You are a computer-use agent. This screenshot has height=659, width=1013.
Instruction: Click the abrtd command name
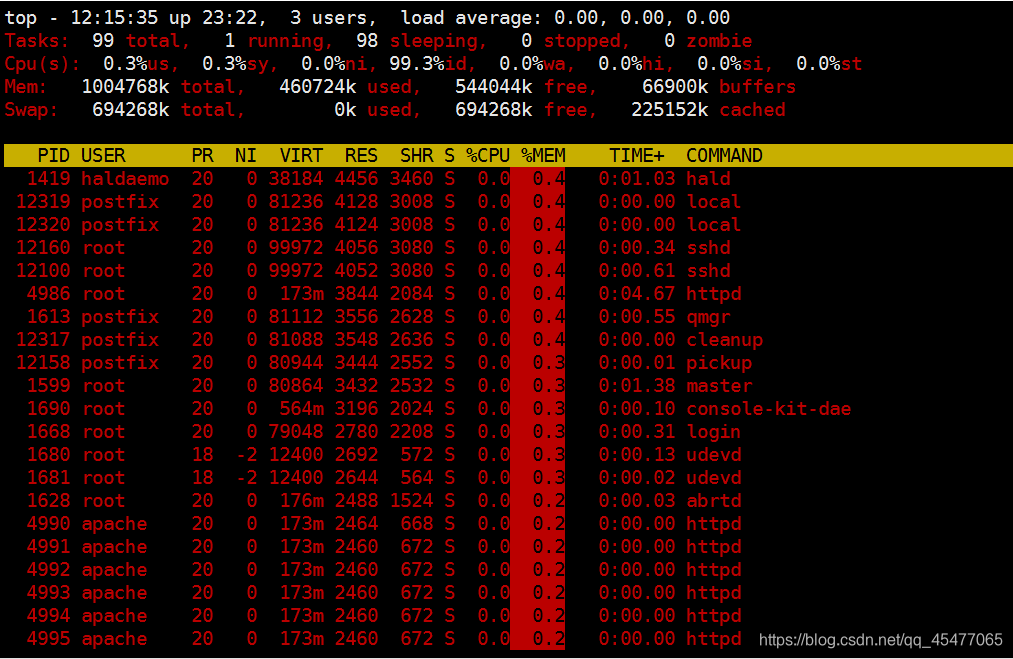click(713, 501)
